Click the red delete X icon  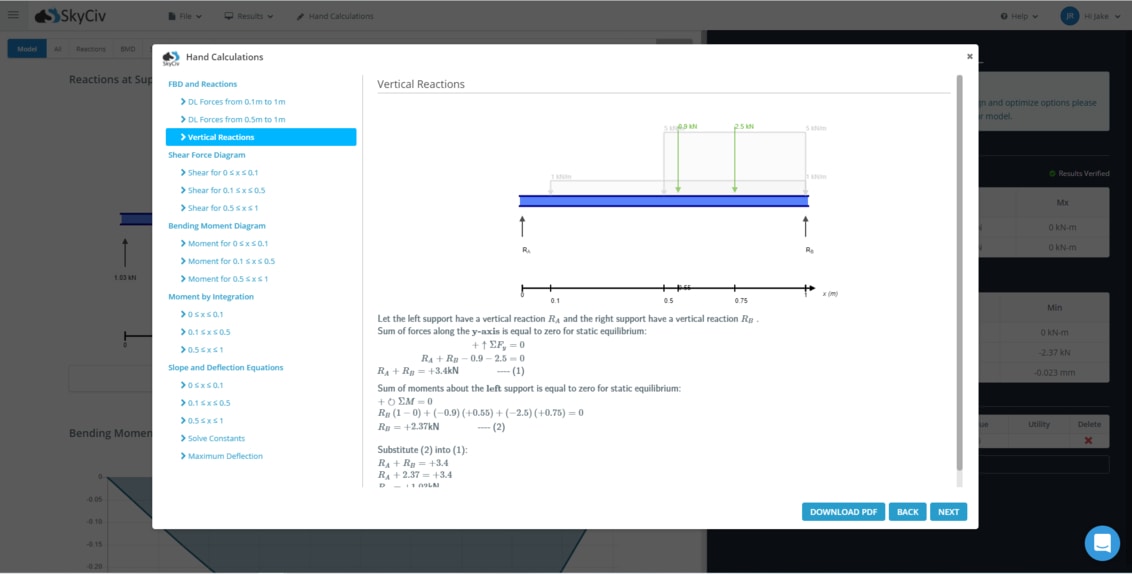click(1088, 441)
